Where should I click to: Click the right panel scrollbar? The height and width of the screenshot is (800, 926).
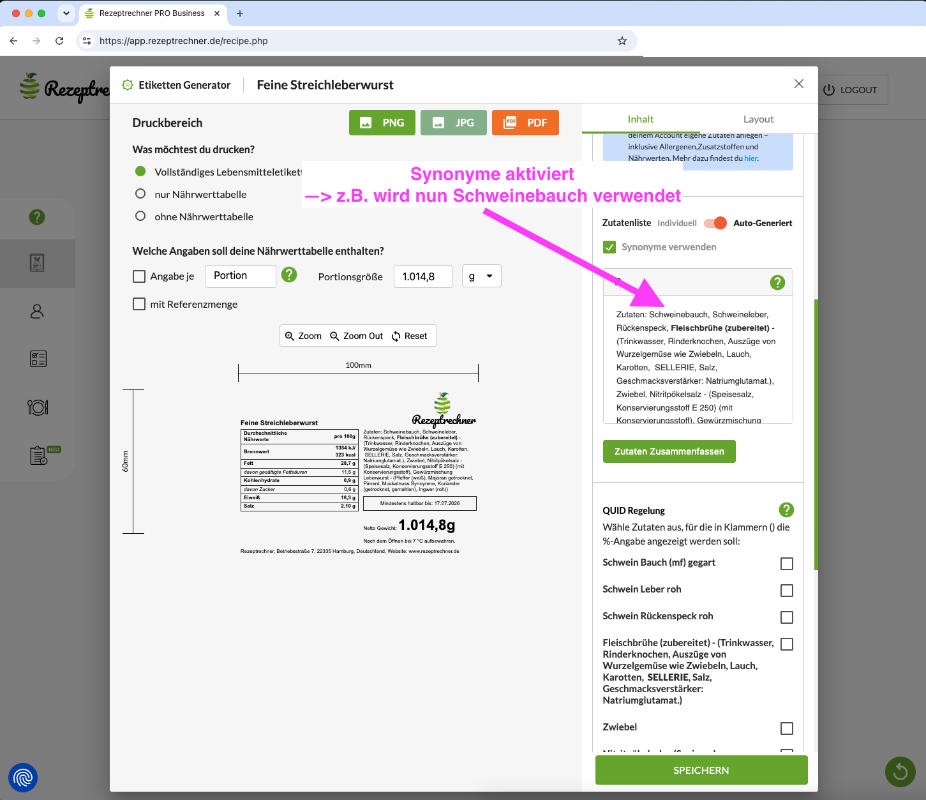click(x=816, y=434)
